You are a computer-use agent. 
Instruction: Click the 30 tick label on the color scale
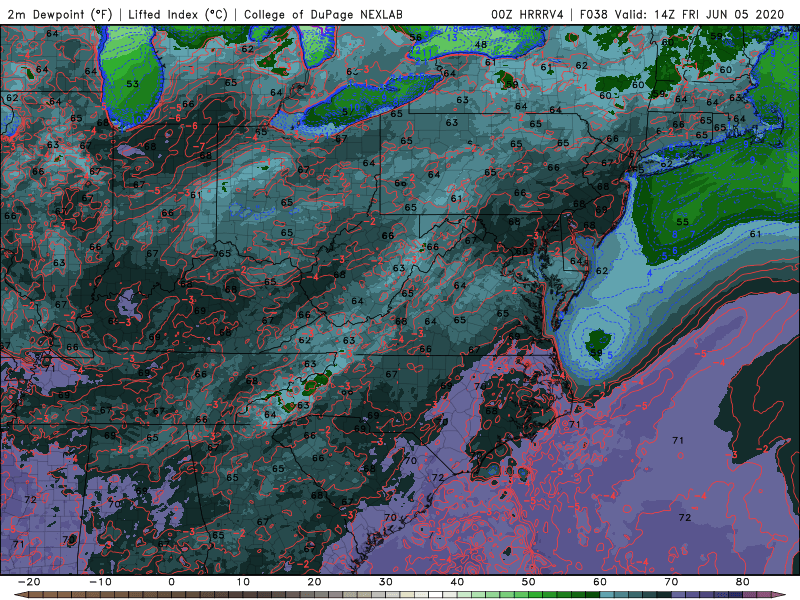point(386,582)
